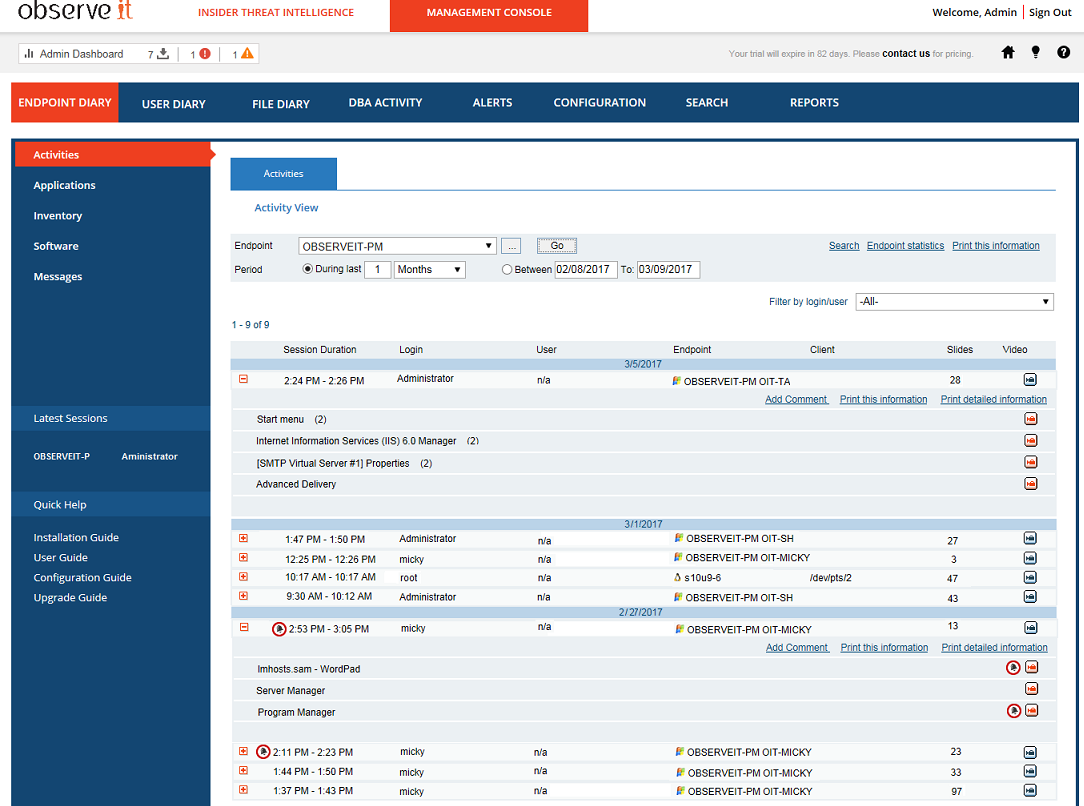Select the 'During last' period radio button
1084x806 pixels.
click(x=308, y=269)
